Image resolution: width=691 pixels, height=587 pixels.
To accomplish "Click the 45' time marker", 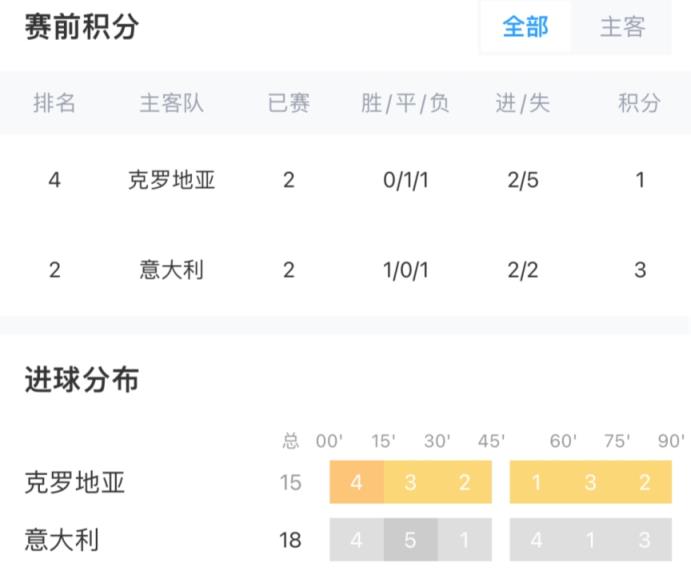I will [490, 441].
